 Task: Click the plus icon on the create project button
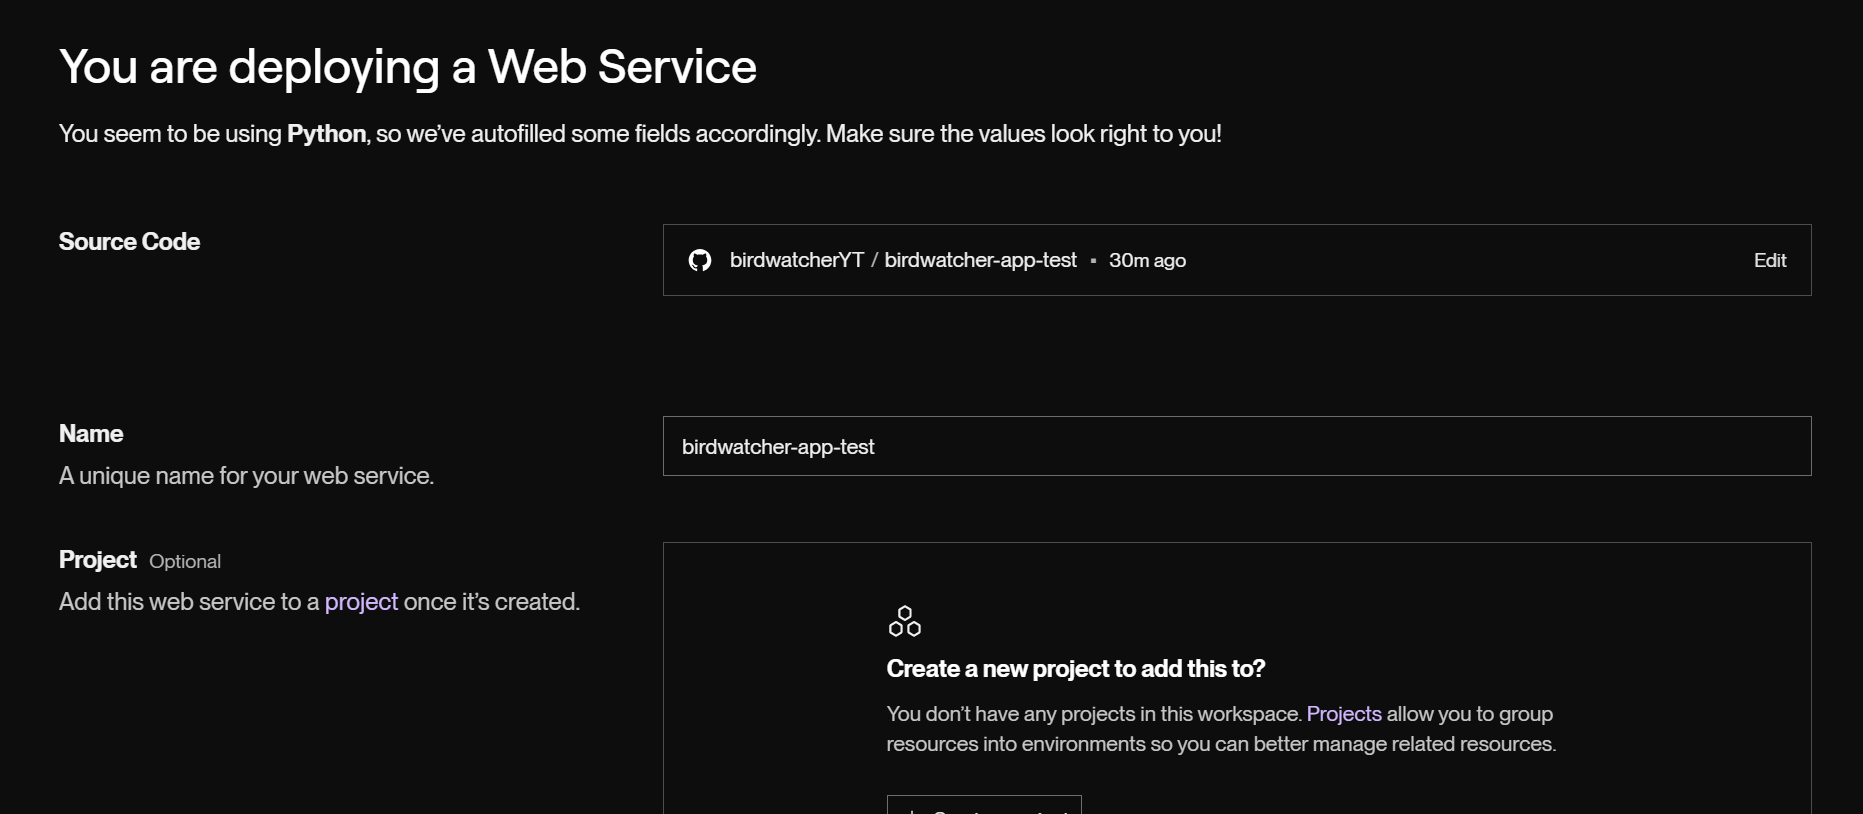point(912,810)
